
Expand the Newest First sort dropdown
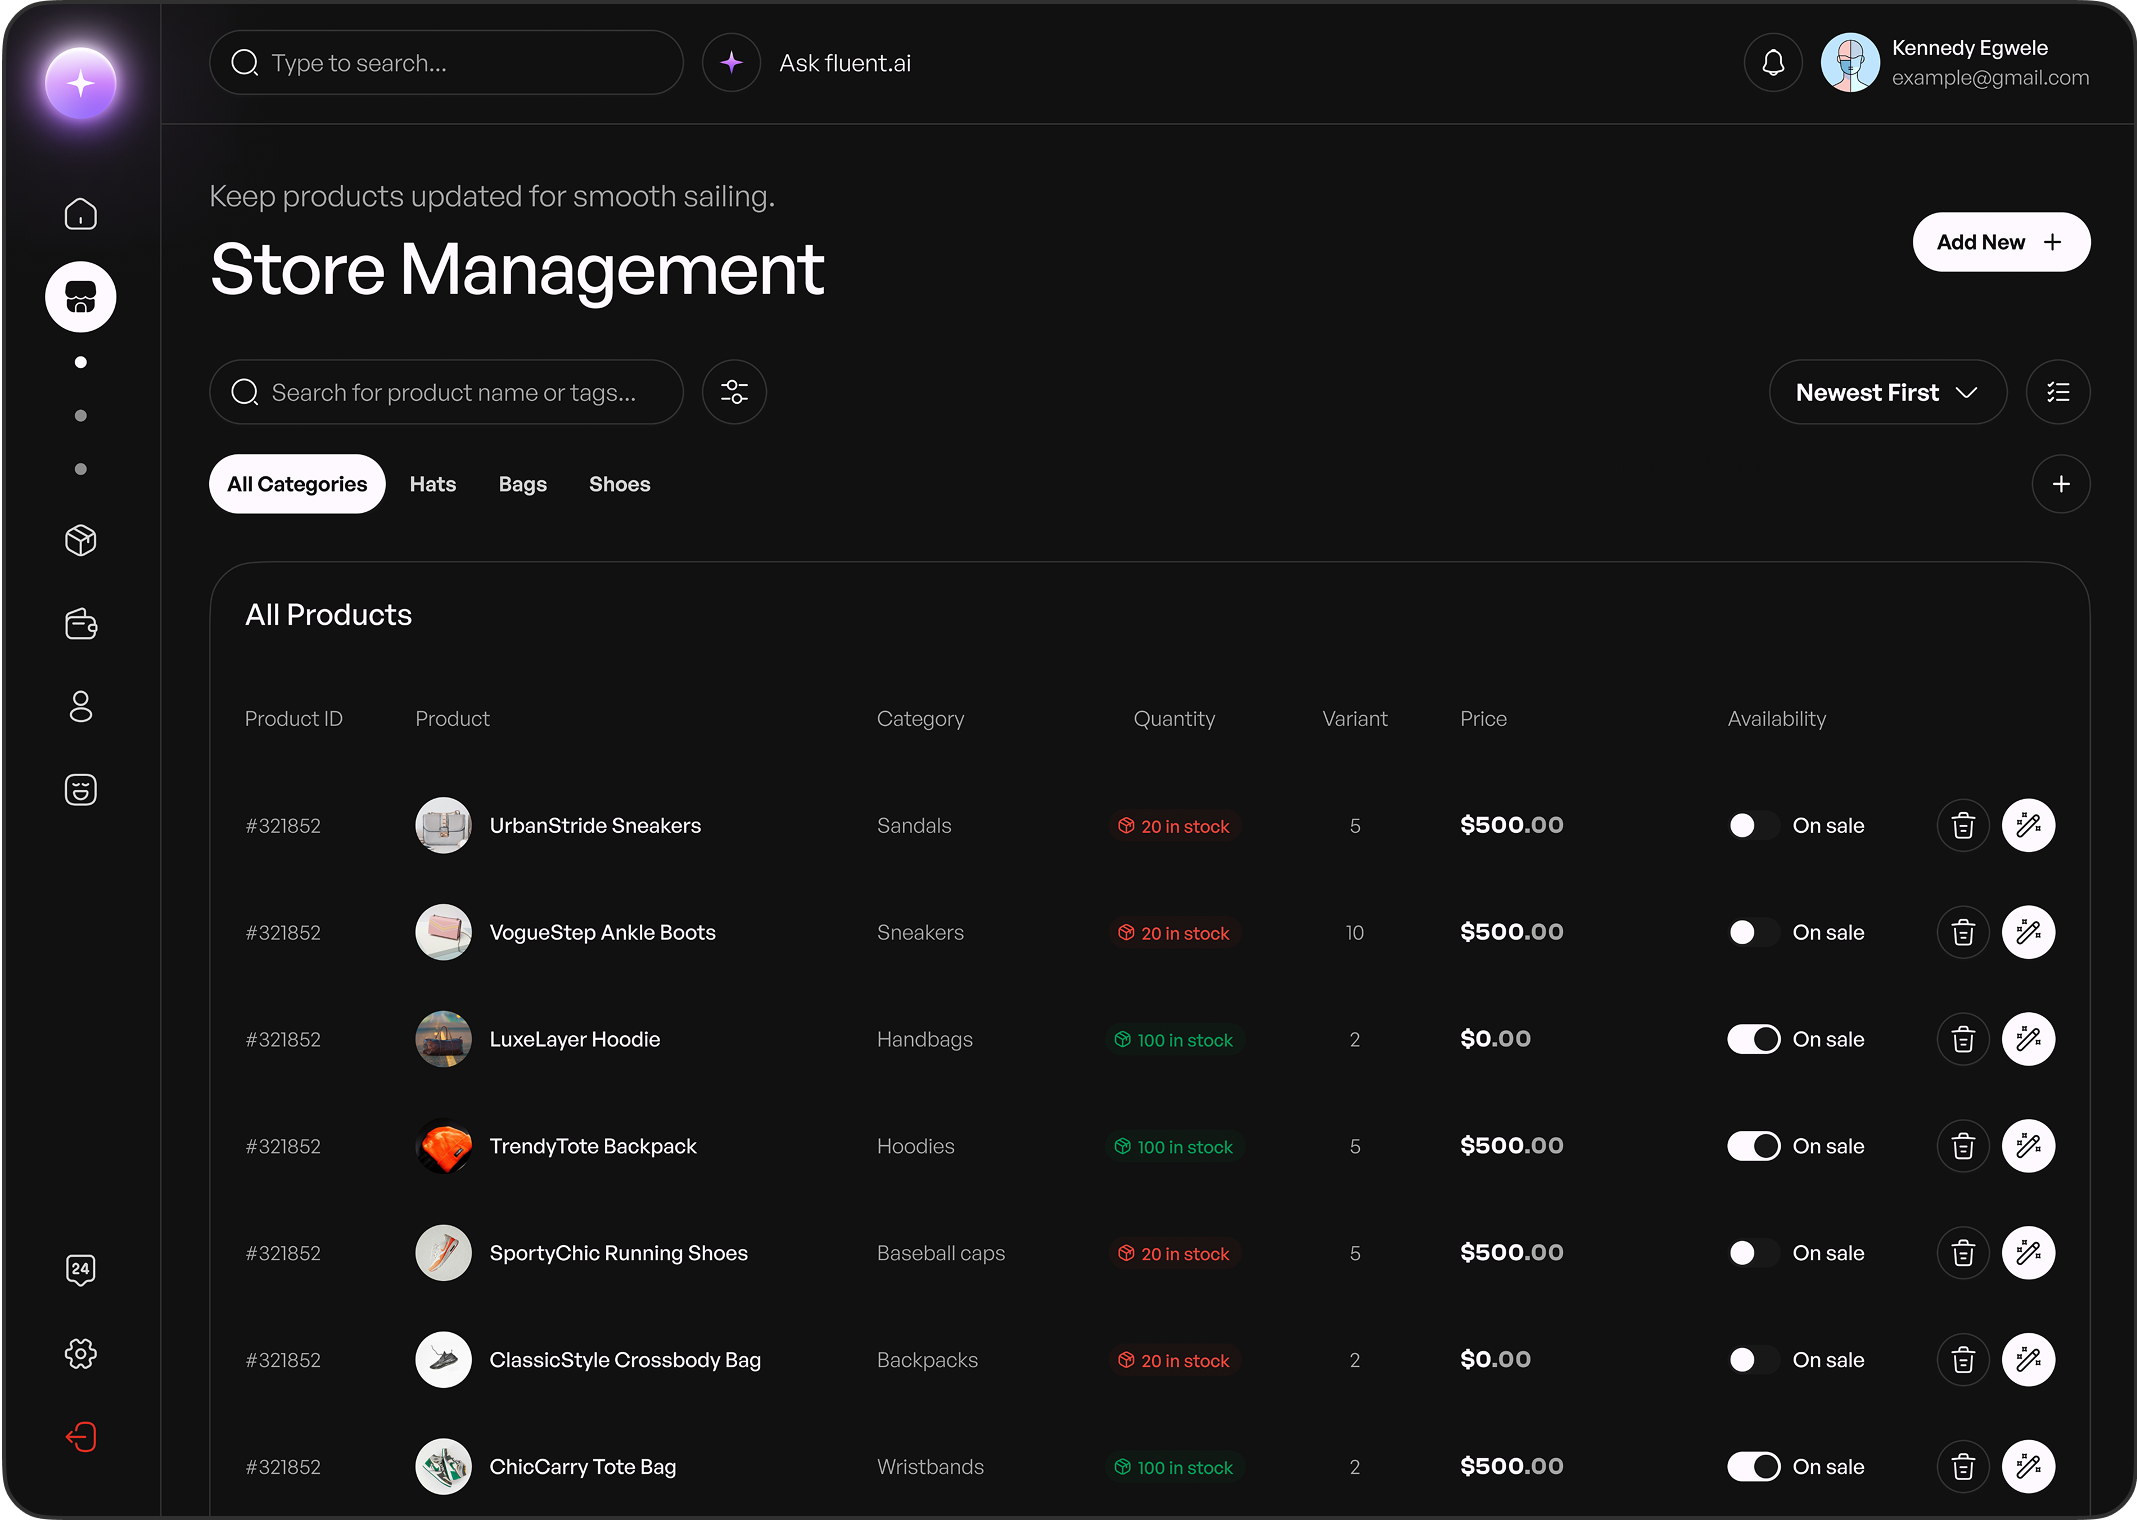[x=1887, y=392]
